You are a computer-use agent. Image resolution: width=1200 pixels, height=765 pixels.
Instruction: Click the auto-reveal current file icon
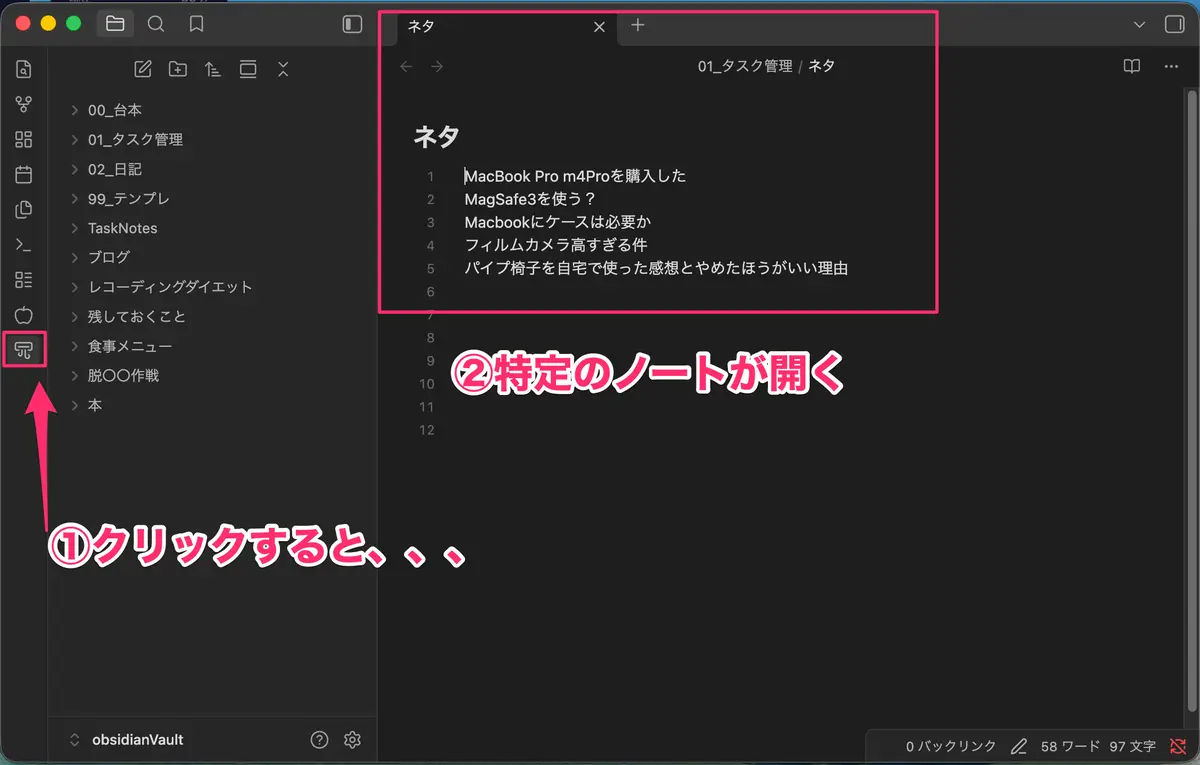click(248, 69)
